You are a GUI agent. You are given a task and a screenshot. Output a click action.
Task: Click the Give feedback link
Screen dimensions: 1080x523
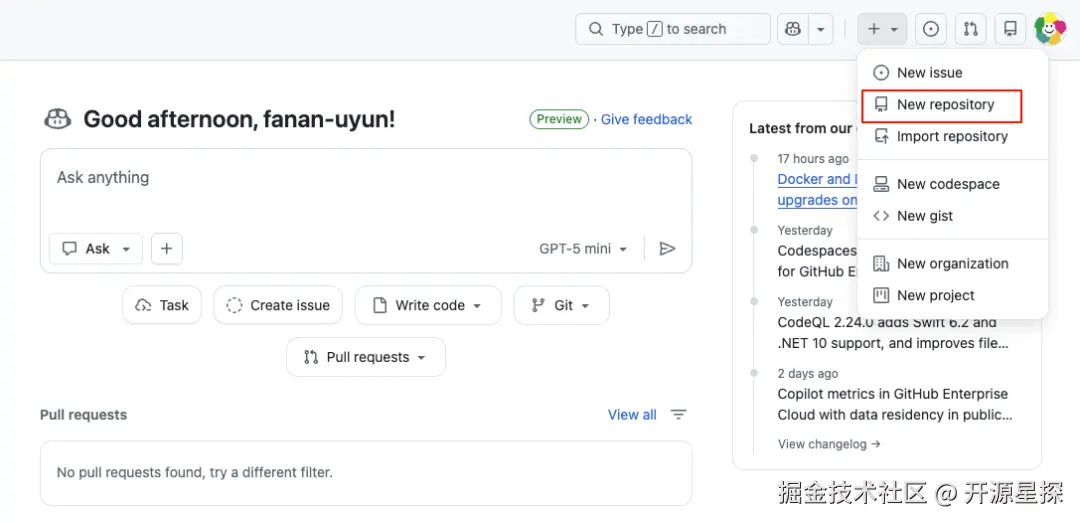click(x=646, y=119)
